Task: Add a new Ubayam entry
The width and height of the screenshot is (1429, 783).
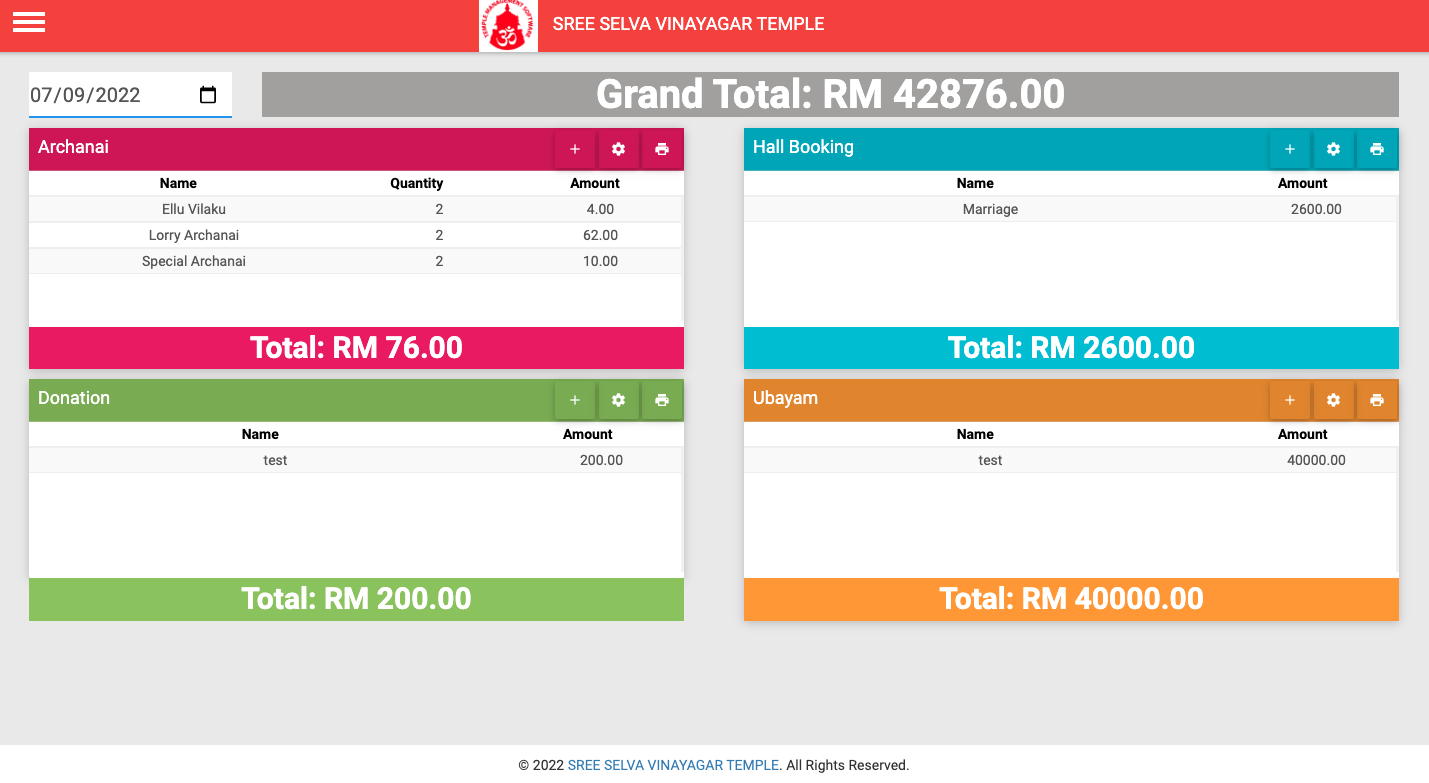Action: [x=1290, y=400]
